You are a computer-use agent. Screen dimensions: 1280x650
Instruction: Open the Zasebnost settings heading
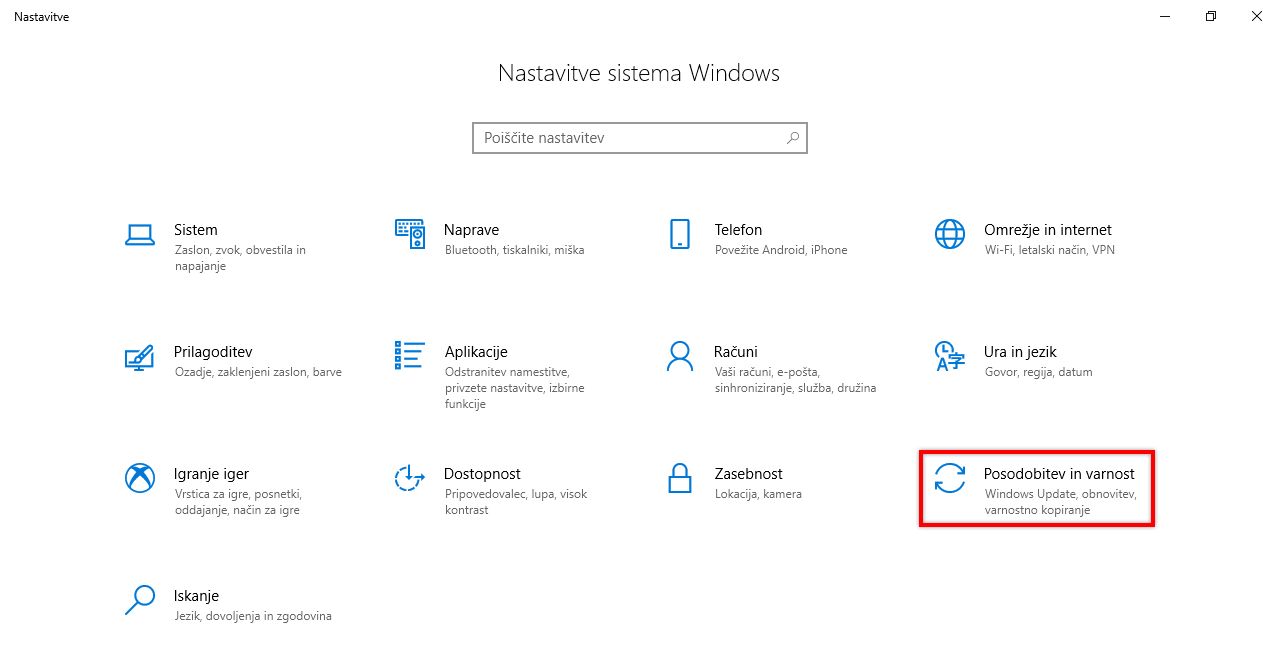click(748, 474)
